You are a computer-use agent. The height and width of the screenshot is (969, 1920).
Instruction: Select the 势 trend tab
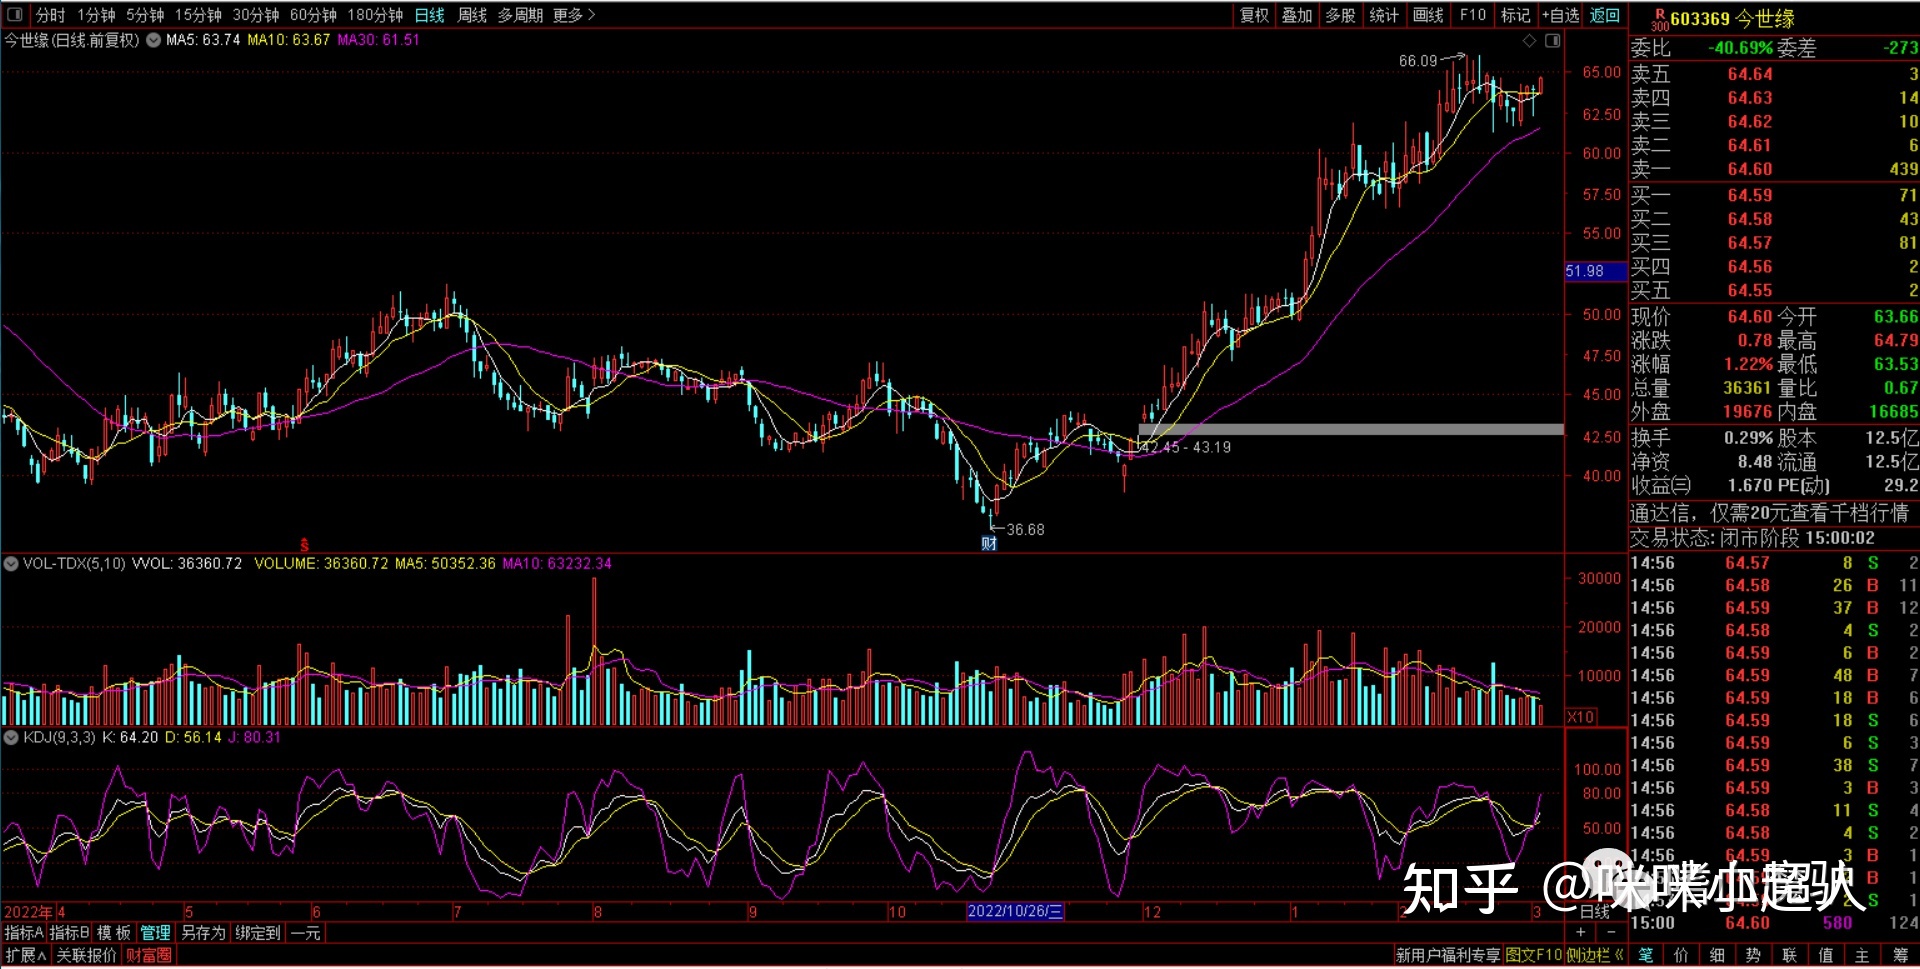(x=1754, y=955)
